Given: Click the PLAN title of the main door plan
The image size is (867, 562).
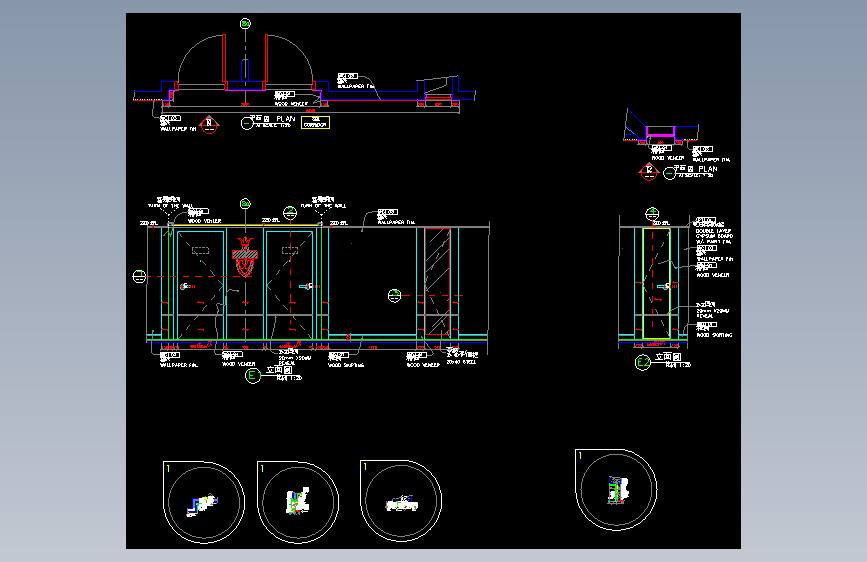Looking at the screenshot, I should 286,119.
